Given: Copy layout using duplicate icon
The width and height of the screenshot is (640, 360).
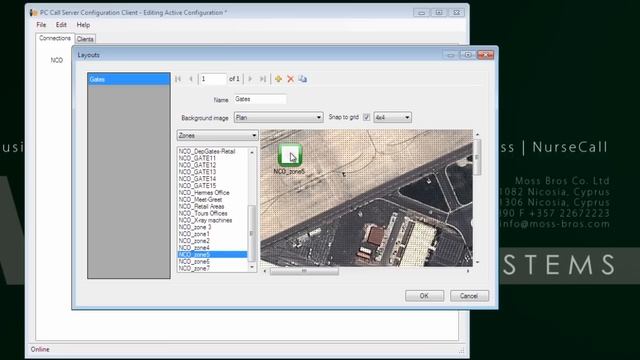Looking at the screenshot, I should pyautogui.click(x=302, y=79).
